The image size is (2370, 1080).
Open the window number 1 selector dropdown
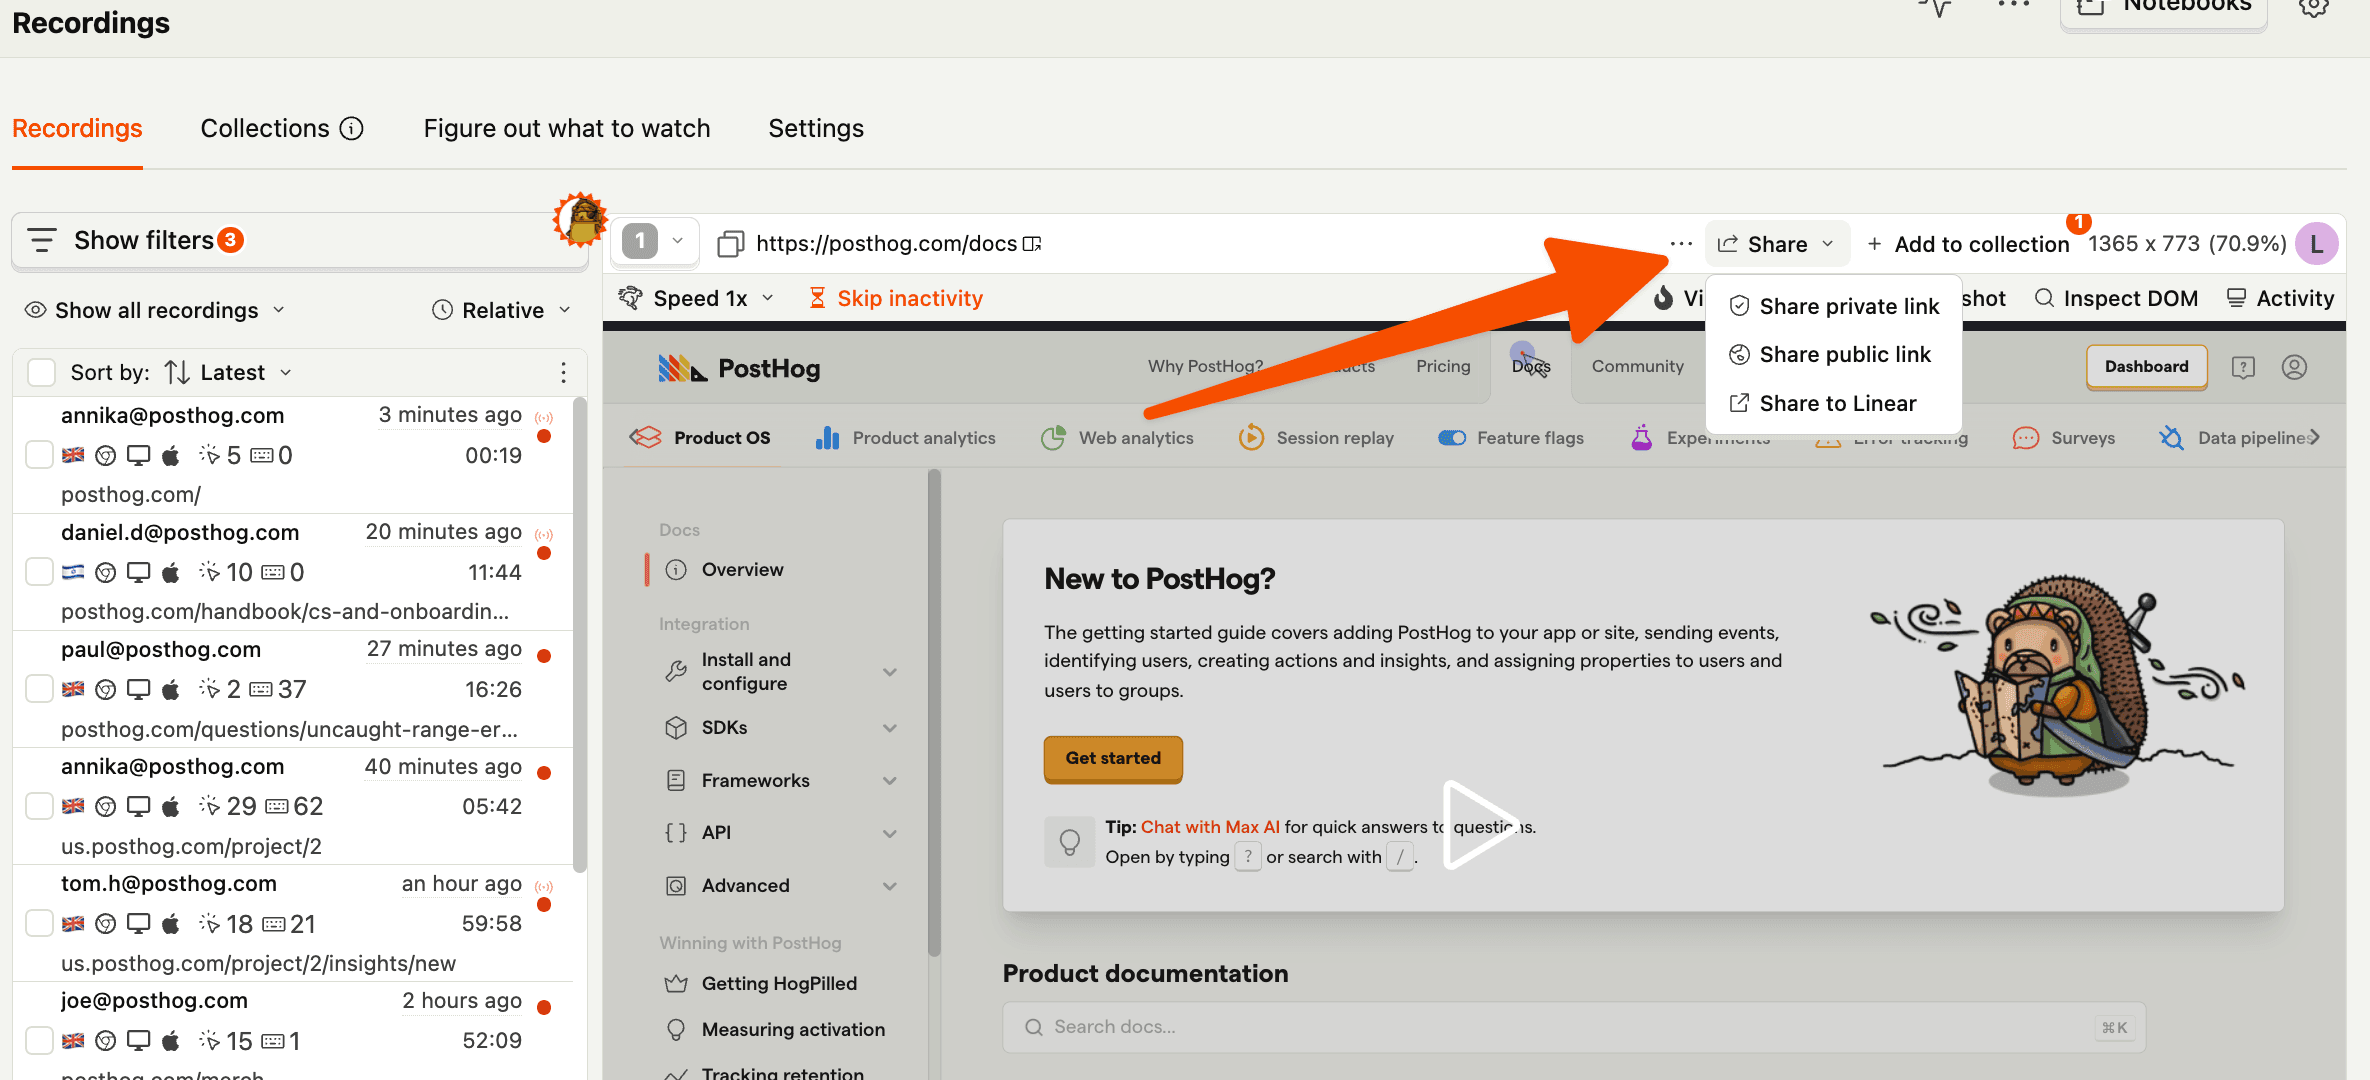point(654,241)
